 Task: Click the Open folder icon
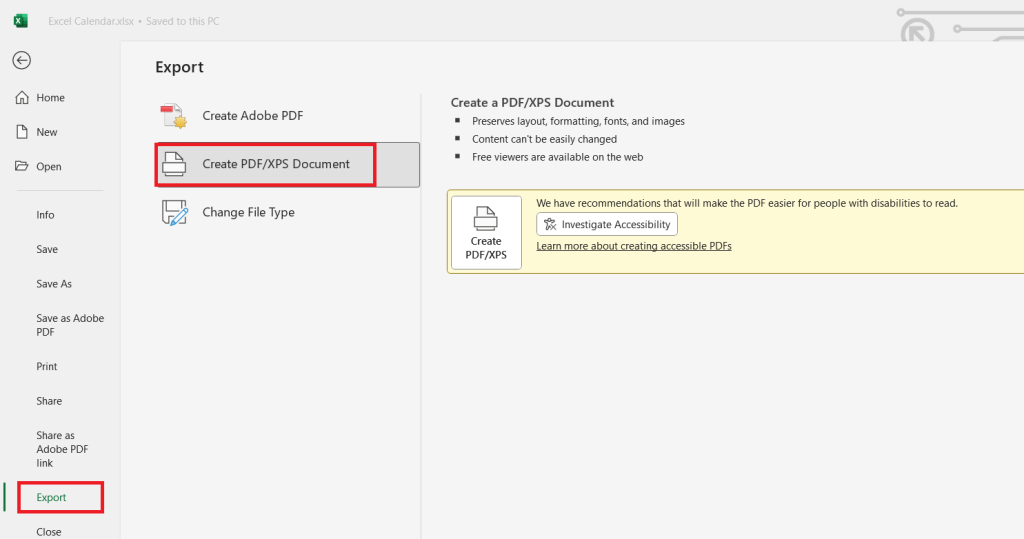click(22, 167)
